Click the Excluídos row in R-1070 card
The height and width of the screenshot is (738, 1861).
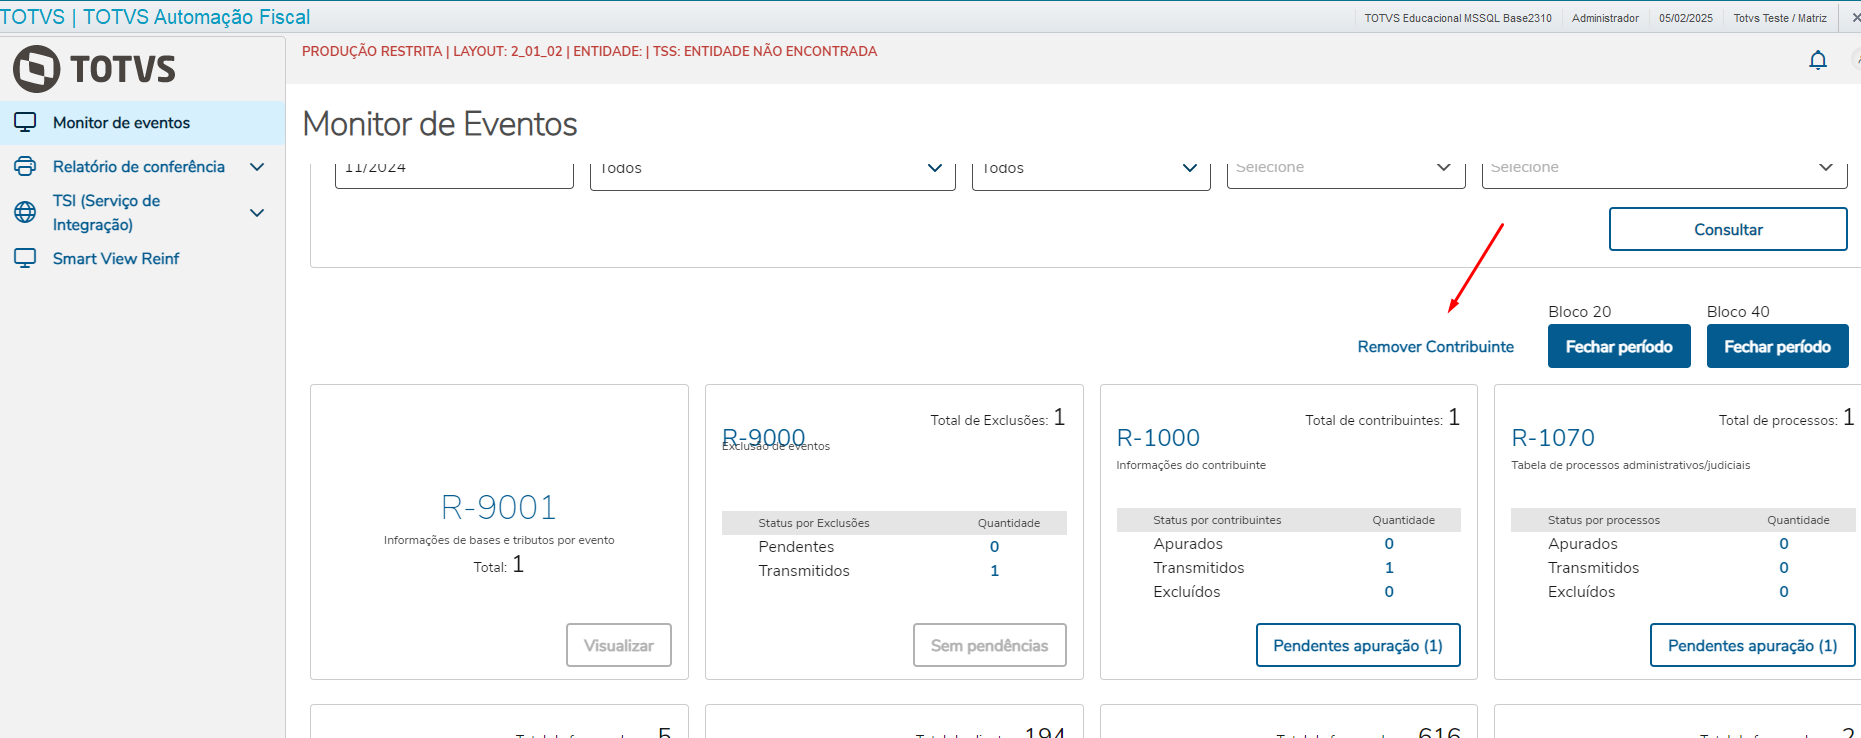pyautogui.click(x=1683, y=592)
